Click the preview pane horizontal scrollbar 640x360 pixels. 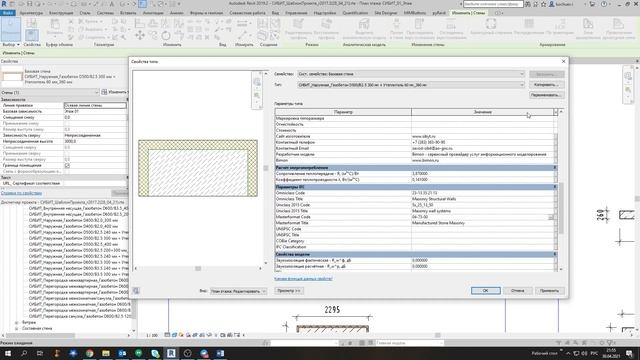(x=198, y=269)
